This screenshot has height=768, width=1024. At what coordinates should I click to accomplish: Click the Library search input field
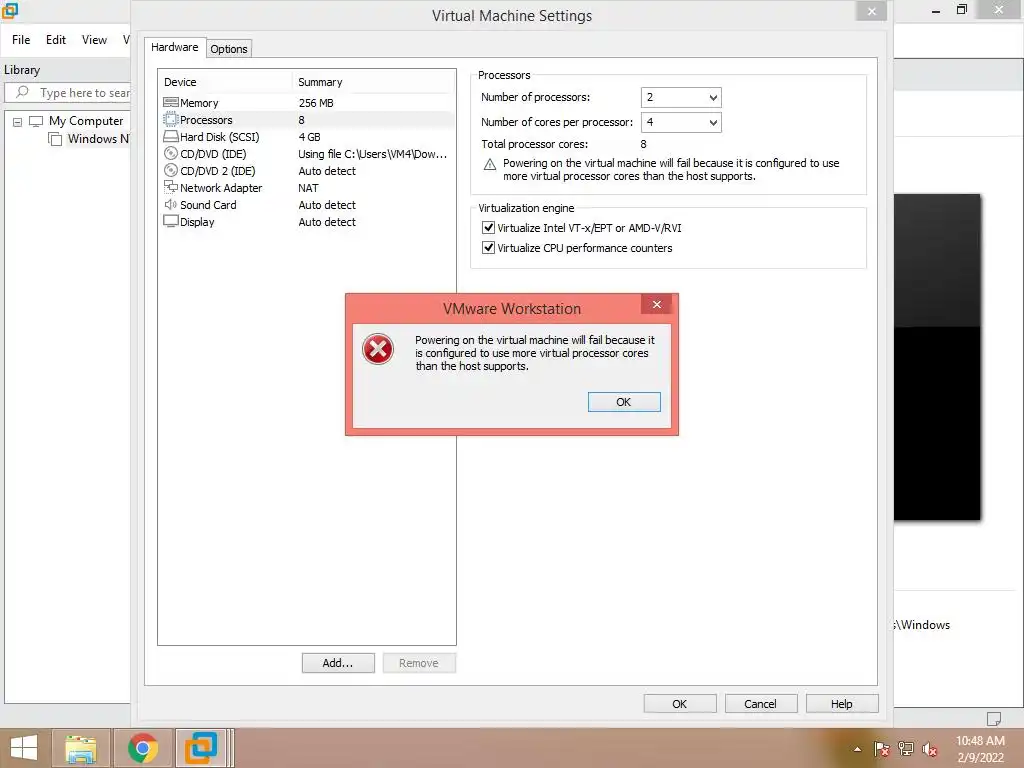69,93
